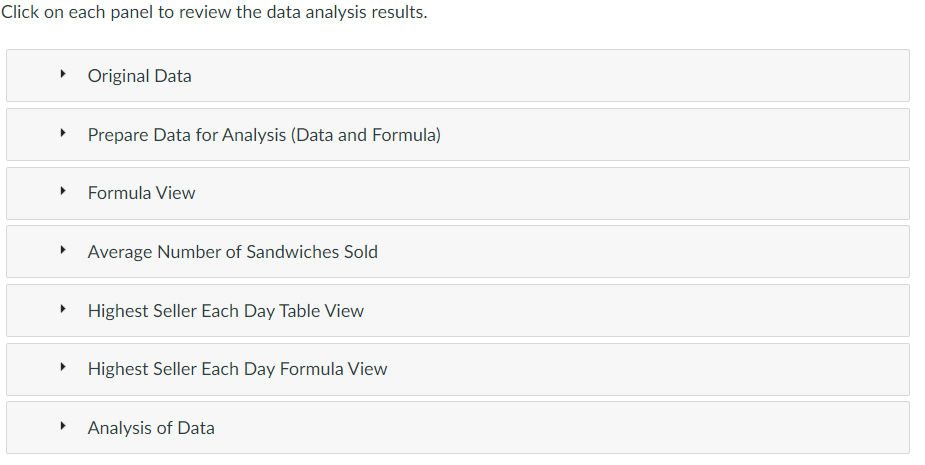Expand triangle for Highest Seller Table View

pyautogui.click(x=63, y=310)
